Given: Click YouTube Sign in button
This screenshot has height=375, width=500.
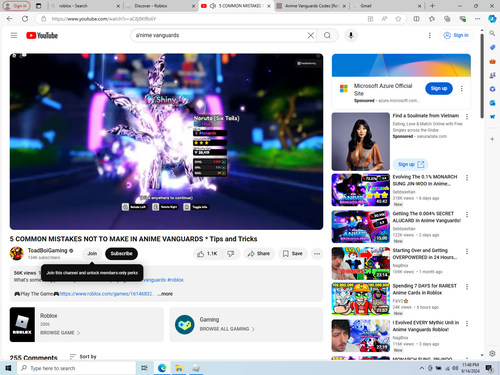Looking at the screenshot, I should pos(456,35).
